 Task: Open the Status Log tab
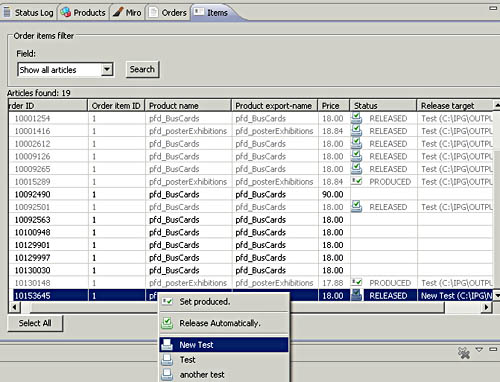click(x=28, y=13)
